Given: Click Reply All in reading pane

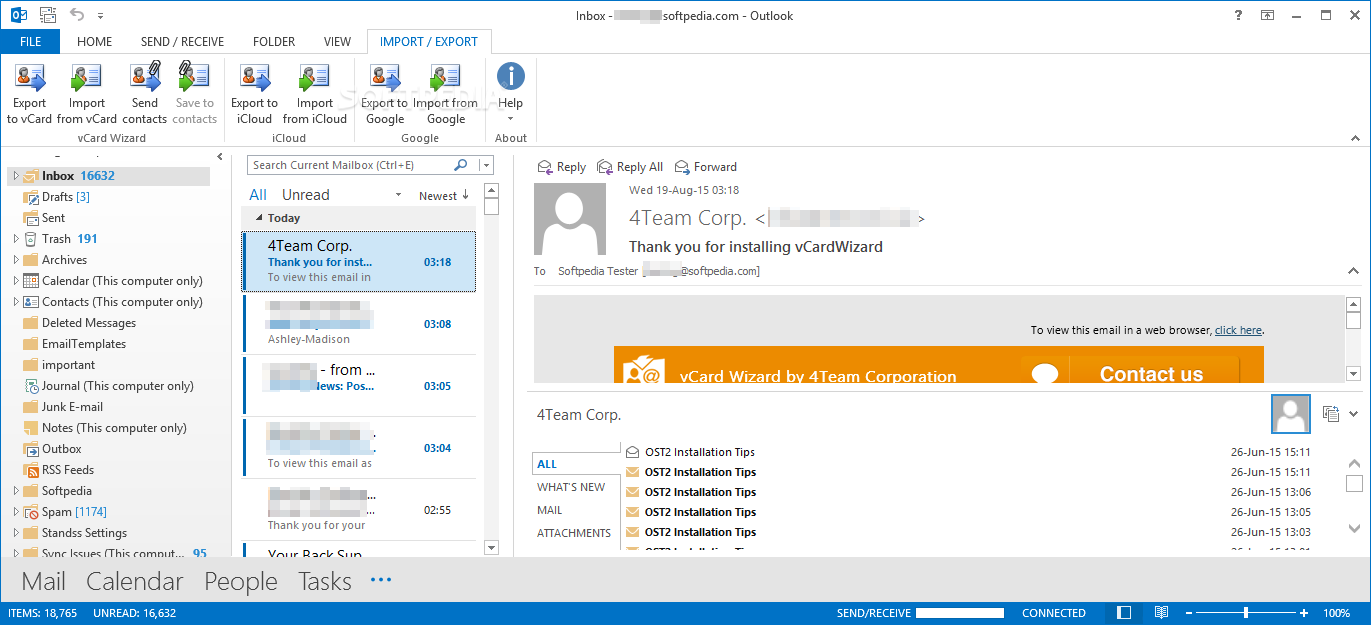Looking at the screenshot, I should coord(630,167).
